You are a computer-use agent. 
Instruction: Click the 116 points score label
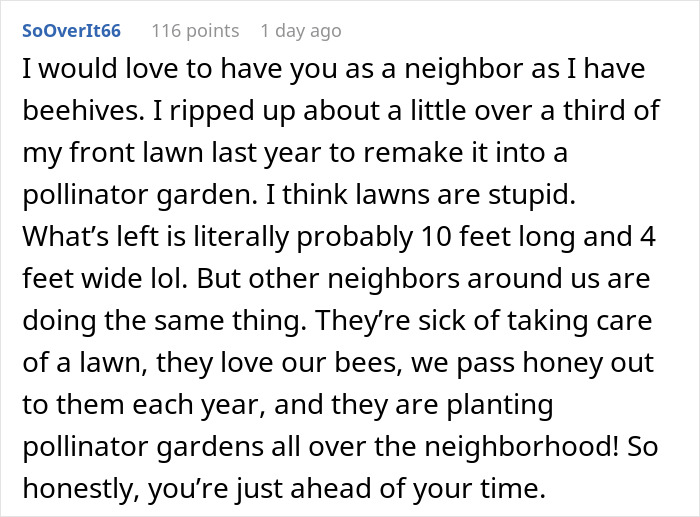click(196, 31)
